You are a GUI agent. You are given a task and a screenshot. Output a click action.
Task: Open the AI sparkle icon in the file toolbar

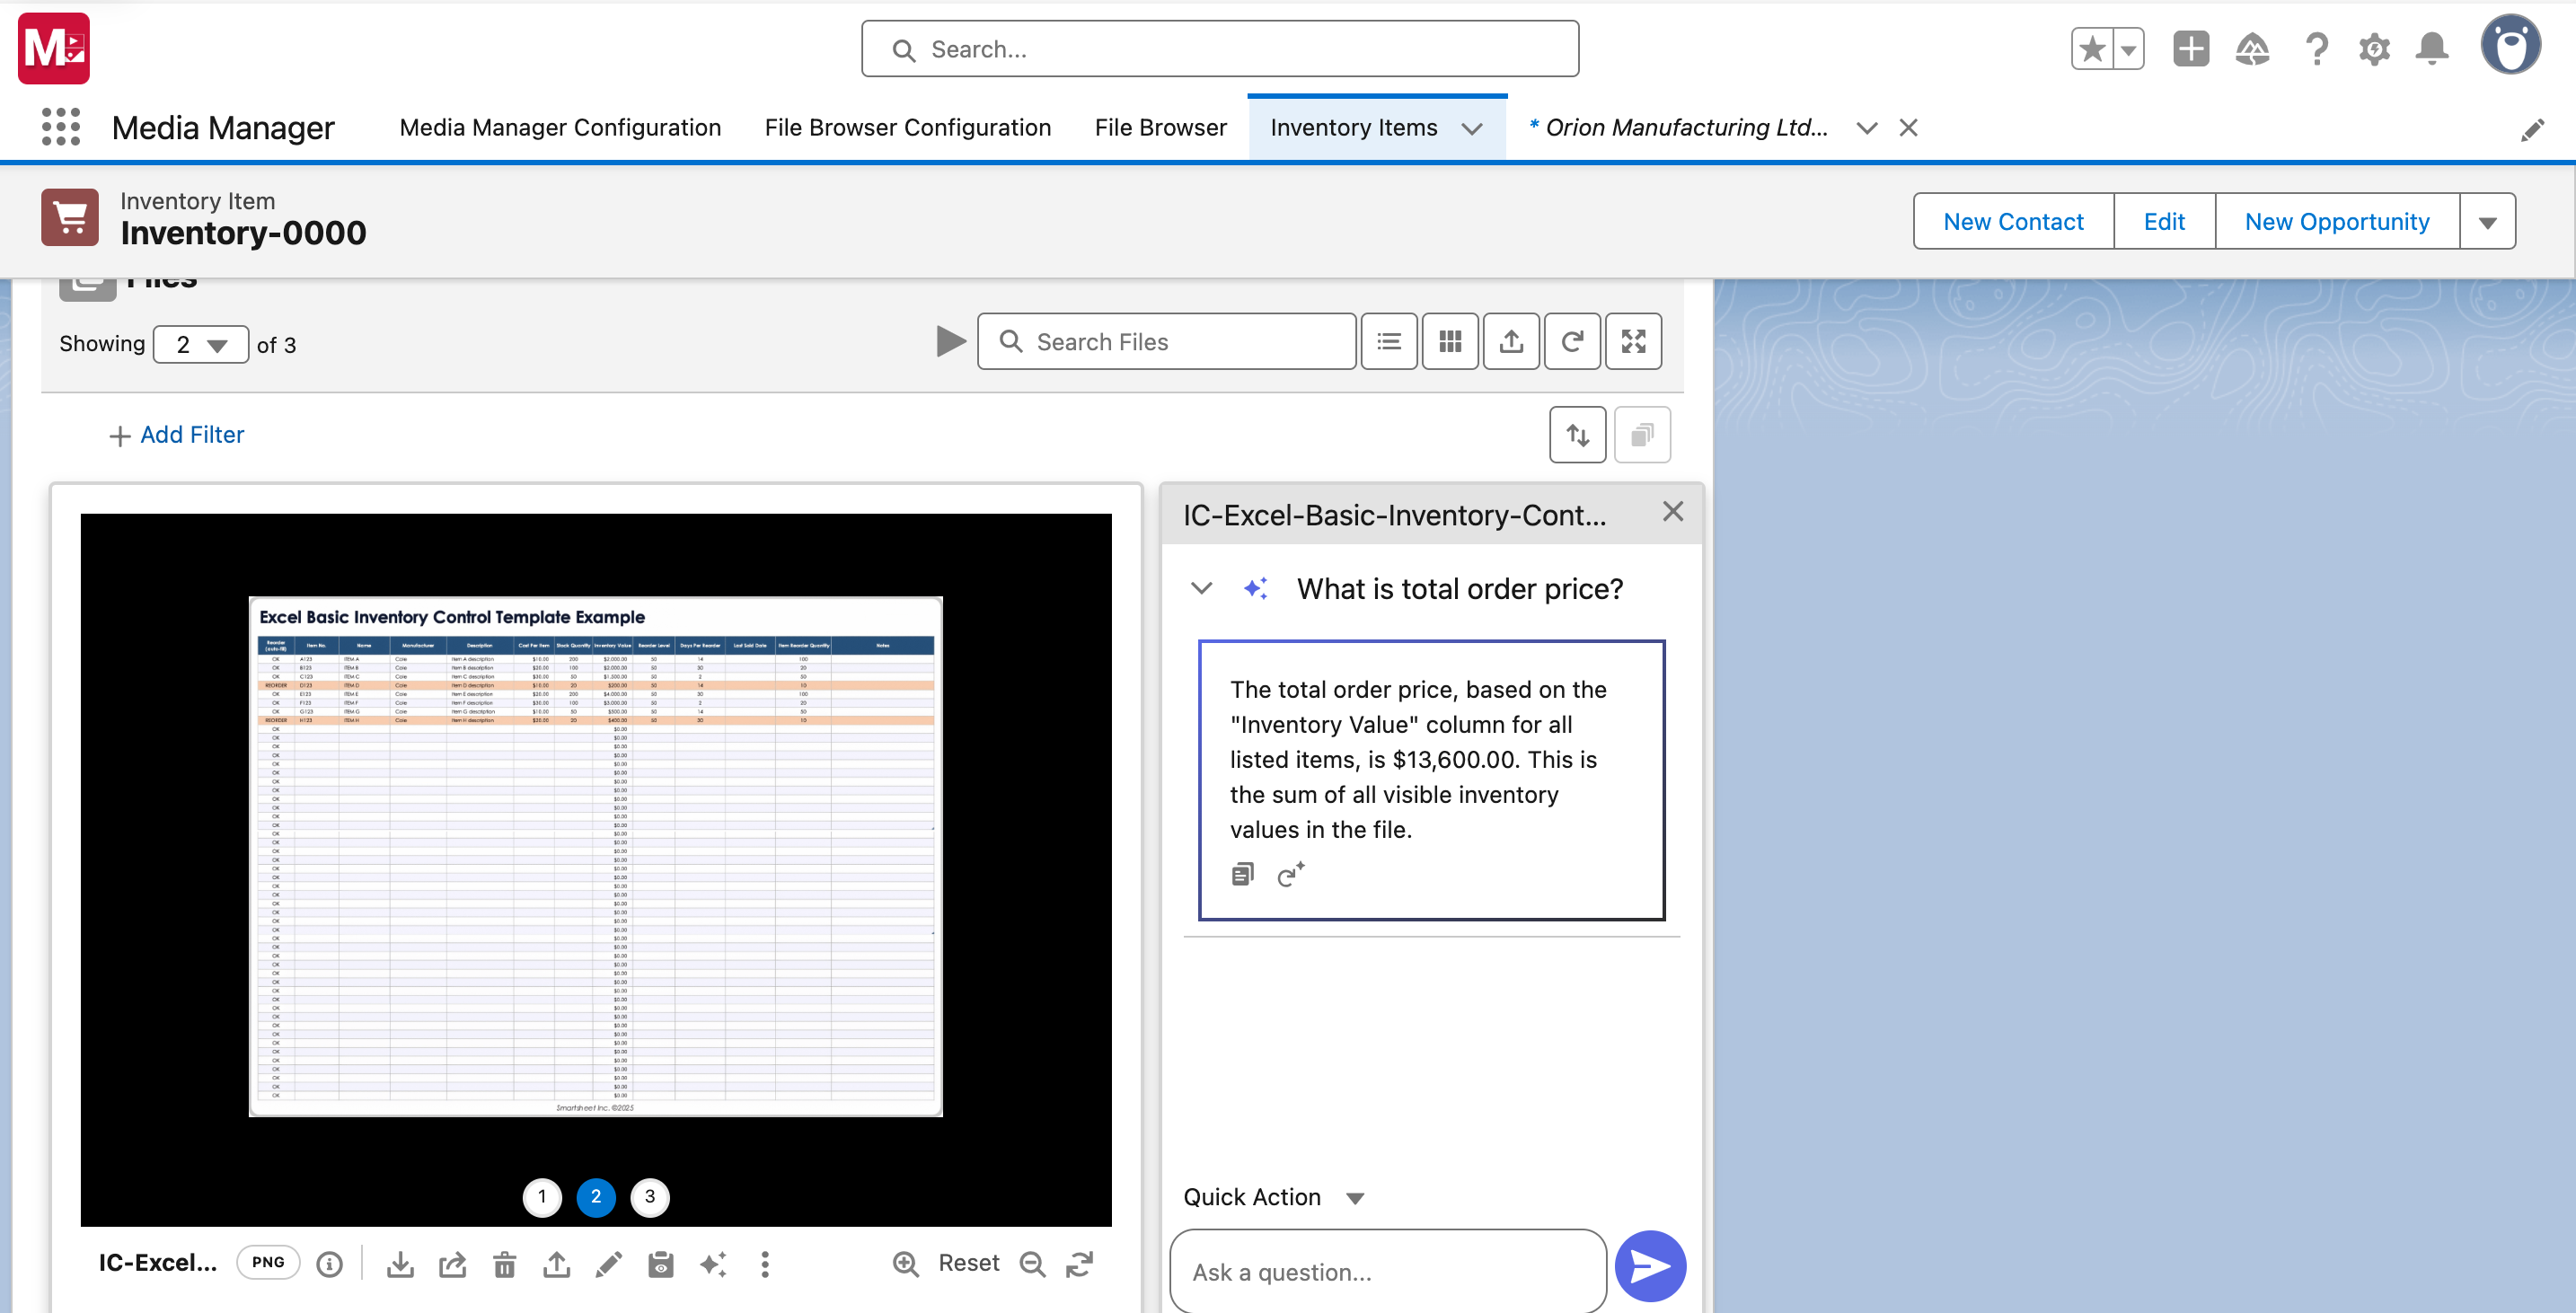coord(713,1264)
